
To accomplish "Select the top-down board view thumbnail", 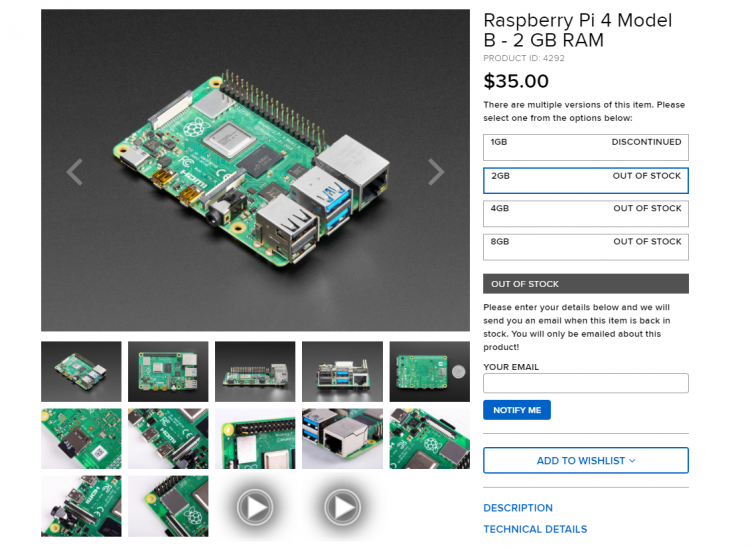I will click(x=168, y=371).
